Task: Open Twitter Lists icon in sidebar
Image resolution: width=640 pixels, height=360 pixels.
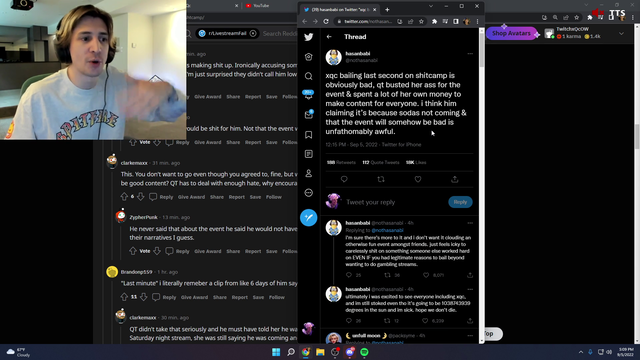Action: pos(309,154)
